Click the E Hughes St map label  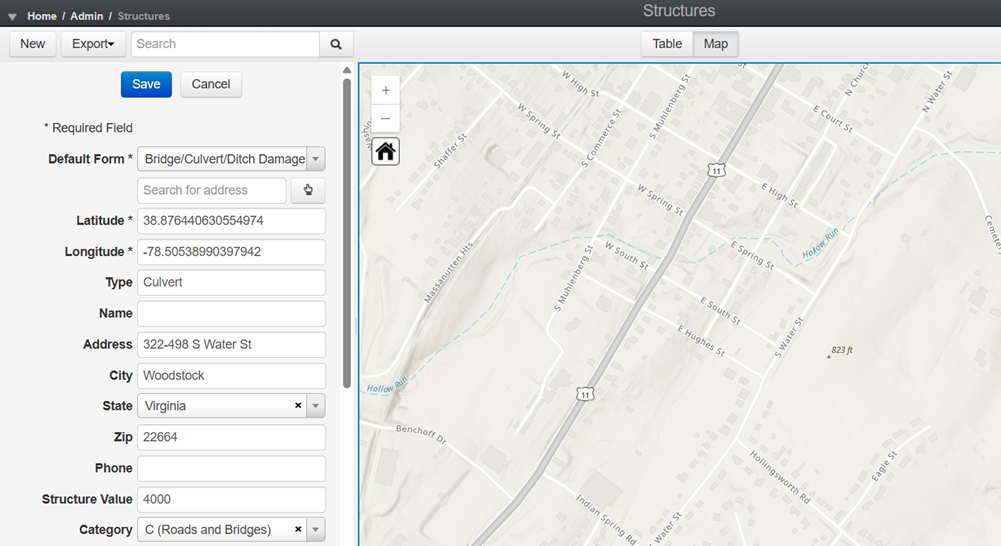click(701, 340)
